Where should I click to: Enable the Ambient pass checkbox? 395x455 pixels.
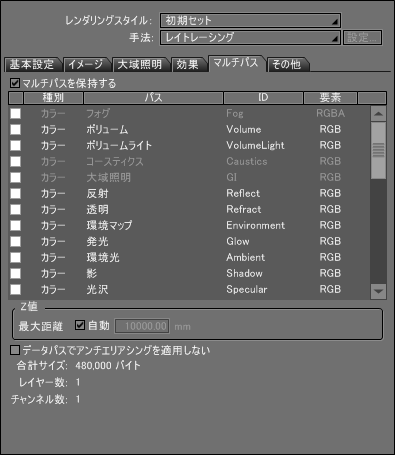coord(15,257)
